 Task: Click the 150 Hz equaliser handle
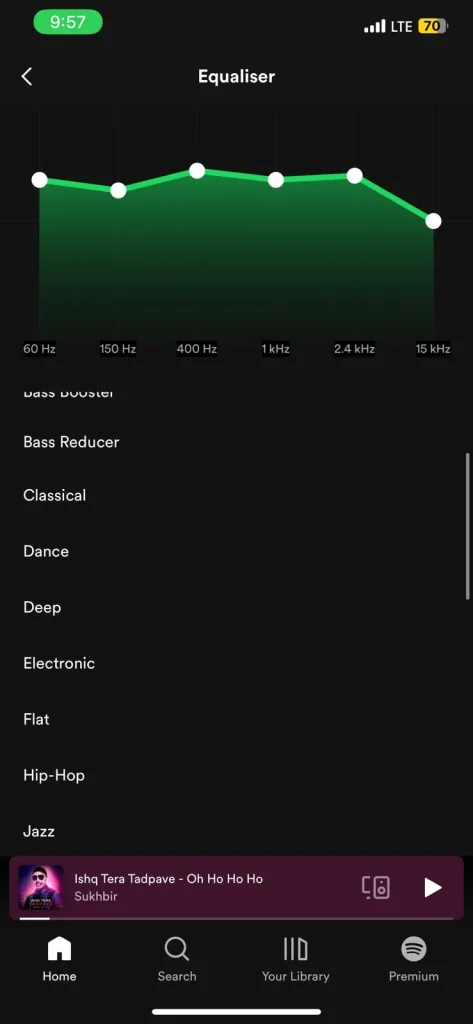click(118, 190)
